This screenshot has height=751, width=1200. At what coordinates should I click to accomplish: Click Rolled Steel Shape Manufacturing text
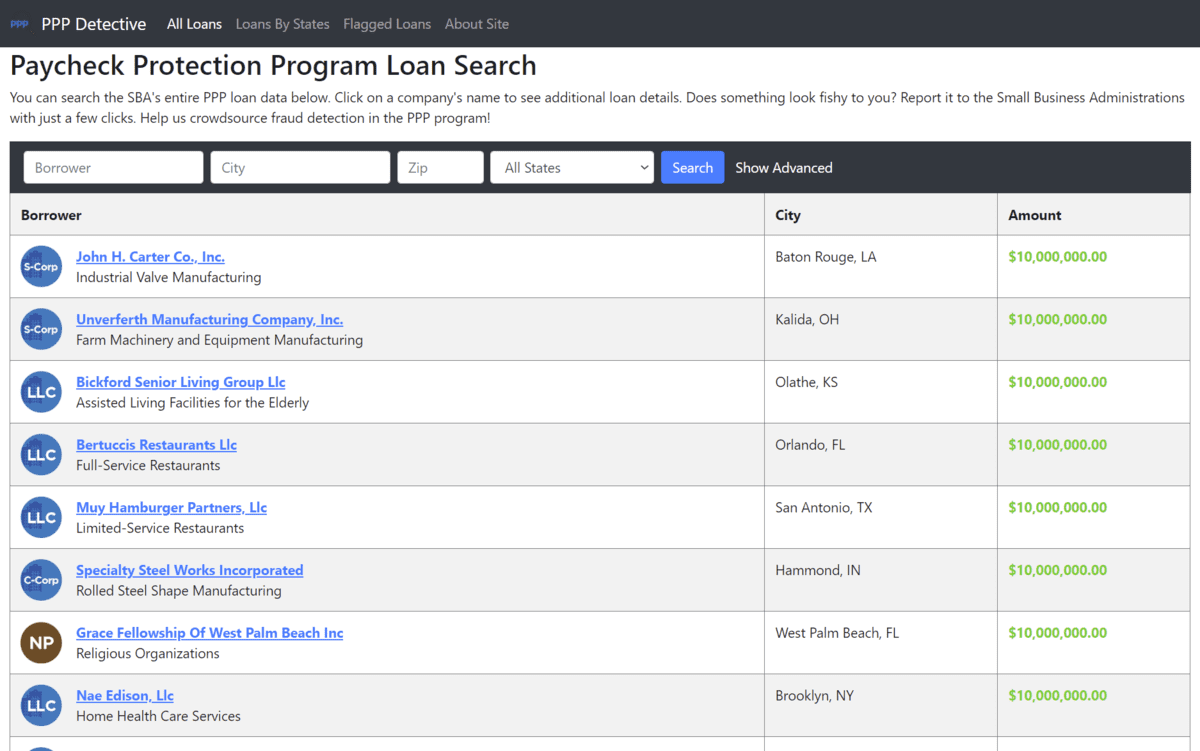tap(179, 591)
